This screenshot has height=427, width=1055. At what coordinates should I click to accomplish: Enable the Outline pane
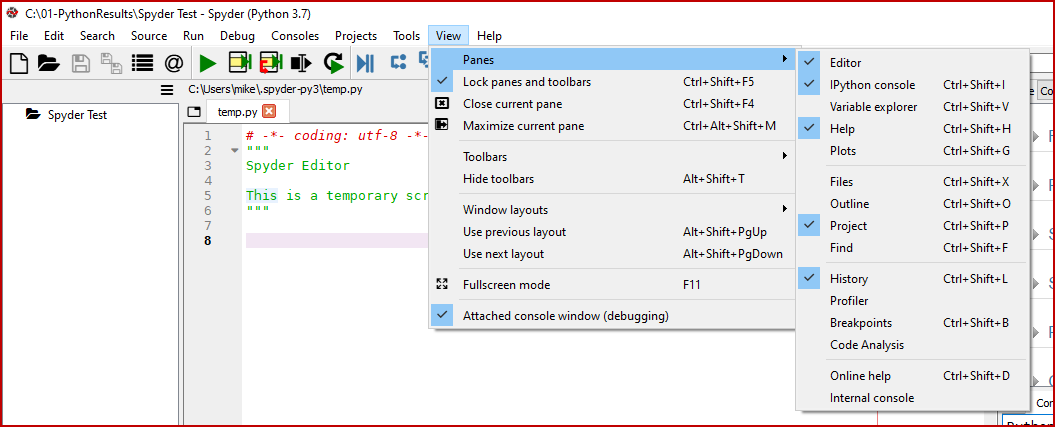(x=912, y=204)
